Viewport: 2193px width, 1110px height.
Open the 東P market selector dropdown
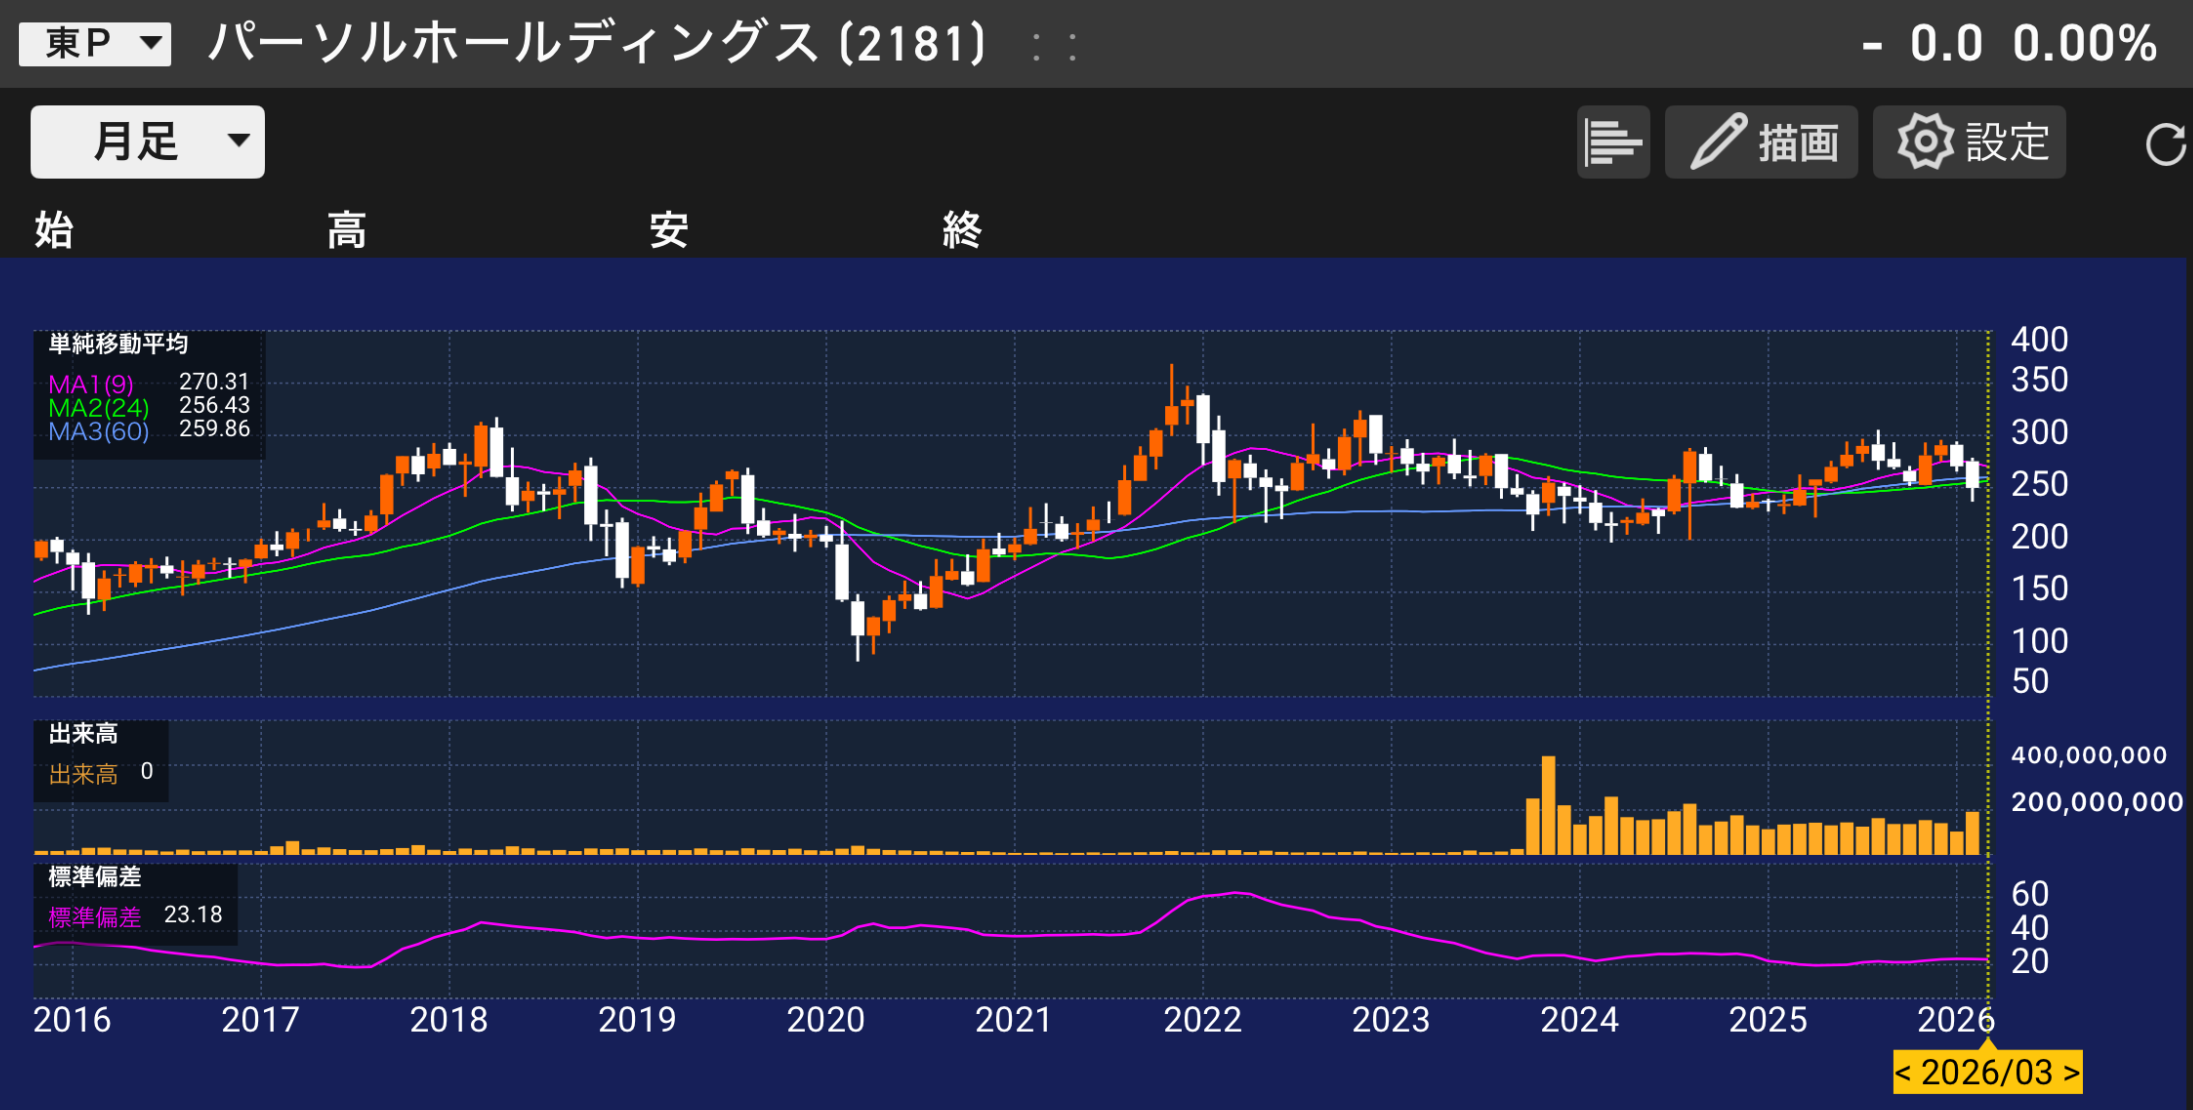[x=94, y=43]
